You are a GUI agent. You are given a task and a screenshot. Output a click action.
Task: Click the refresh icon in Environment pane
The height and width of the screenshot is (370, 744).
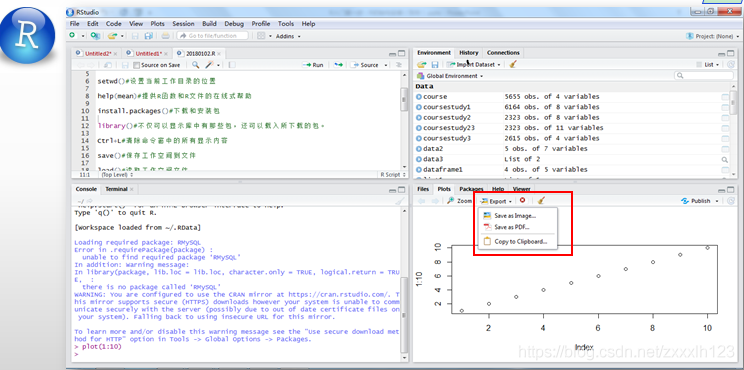click(731, 65)
